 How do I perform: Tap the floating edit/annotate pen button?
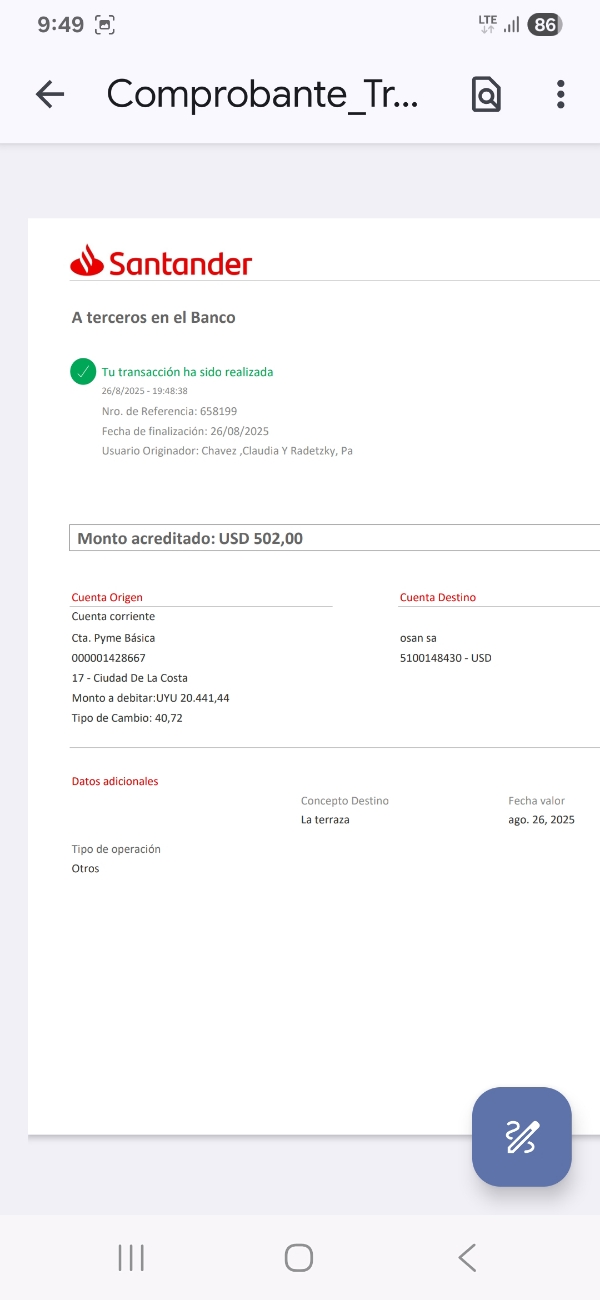coord(522,1137)
